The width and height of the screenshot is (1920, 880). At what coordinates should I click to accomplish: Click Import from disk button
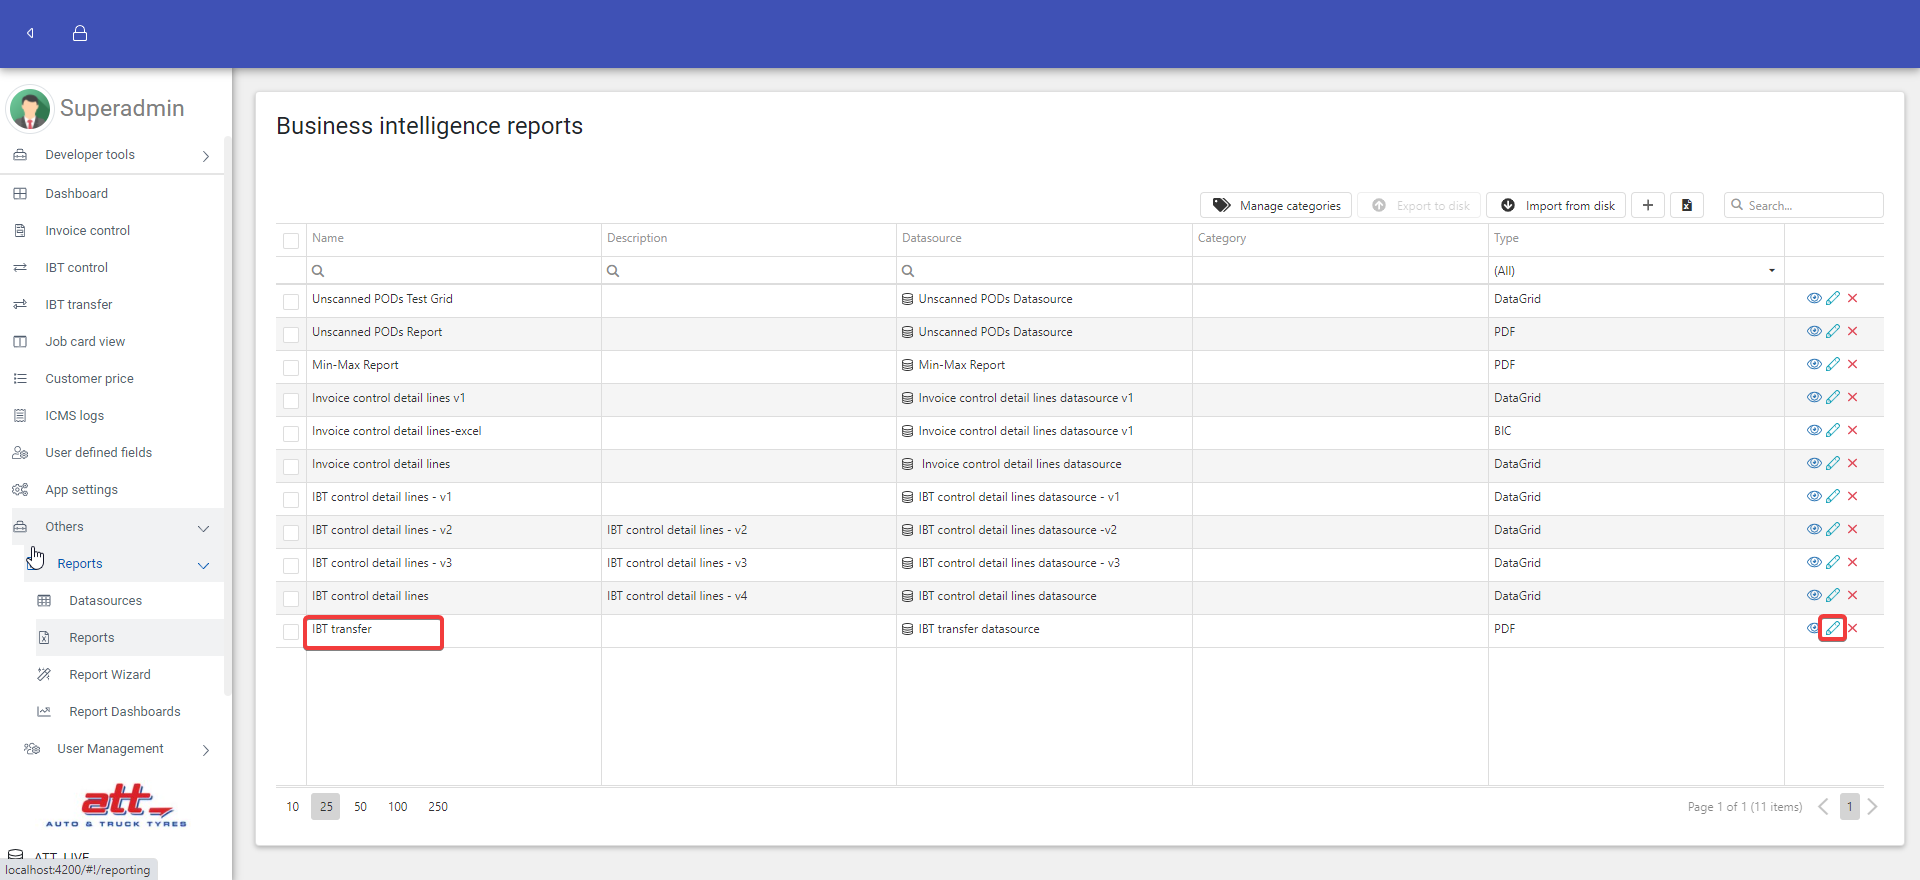(1556, 205)
